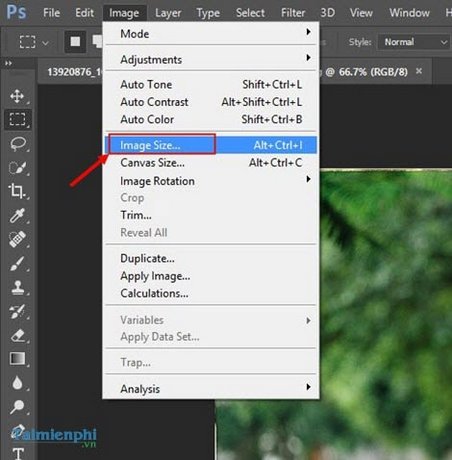Close the document tab at 66.7%

click(x=419, y=71)
